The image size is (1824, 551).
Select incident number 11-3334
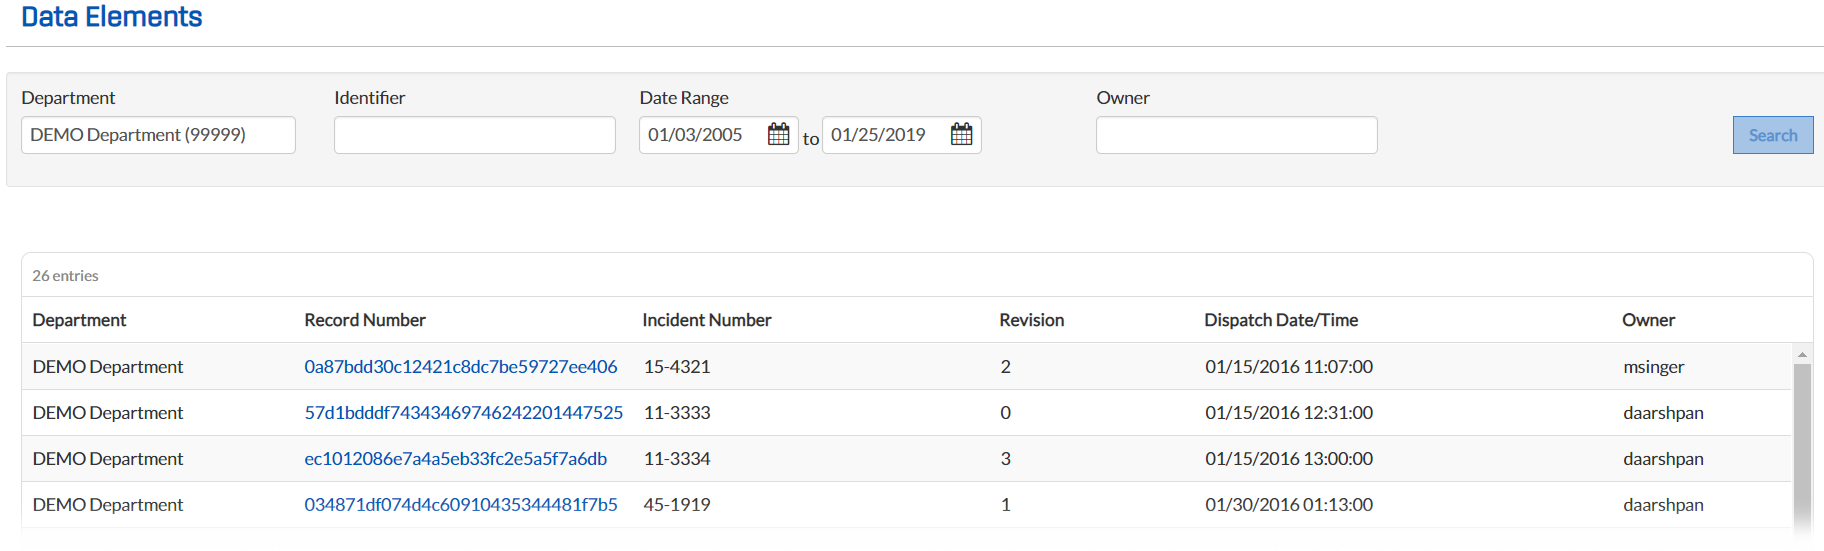(x=677, y=459)
